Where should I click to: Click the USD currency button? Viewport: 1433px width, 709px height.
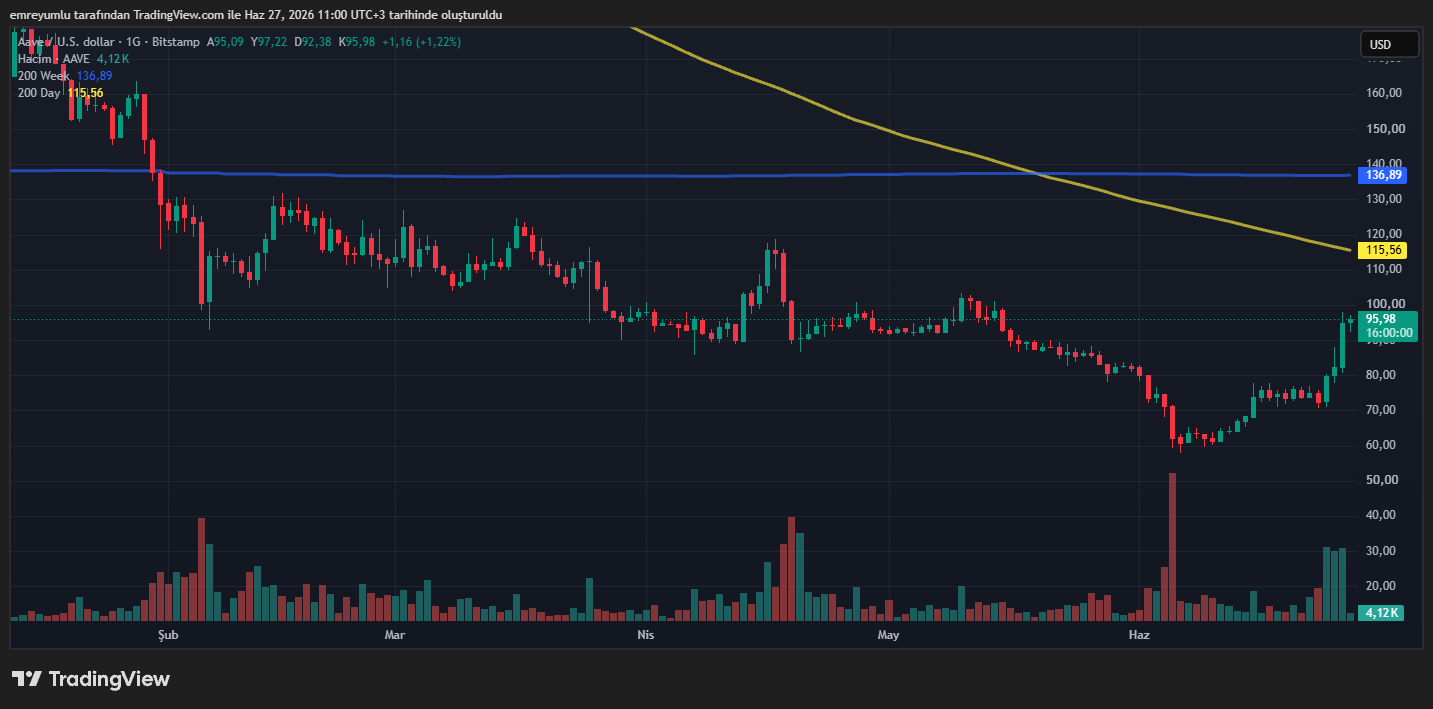click(1389, 44)
